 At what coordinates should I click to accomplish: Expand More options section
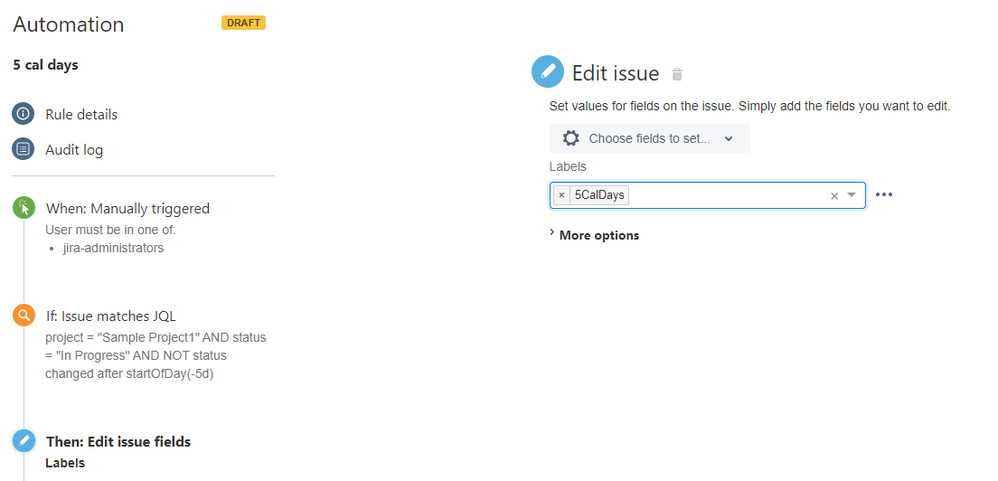click(x=594, y=235)
